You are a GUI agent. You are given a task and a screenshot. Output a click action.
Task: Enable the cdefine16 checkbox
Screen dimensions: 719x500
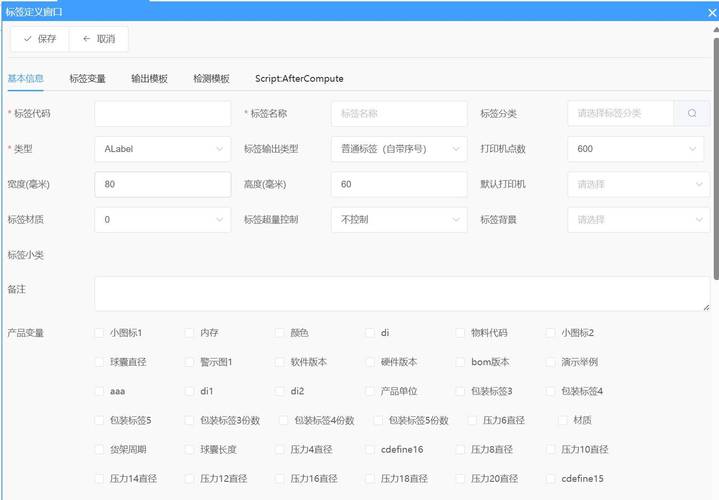point(370,450)
